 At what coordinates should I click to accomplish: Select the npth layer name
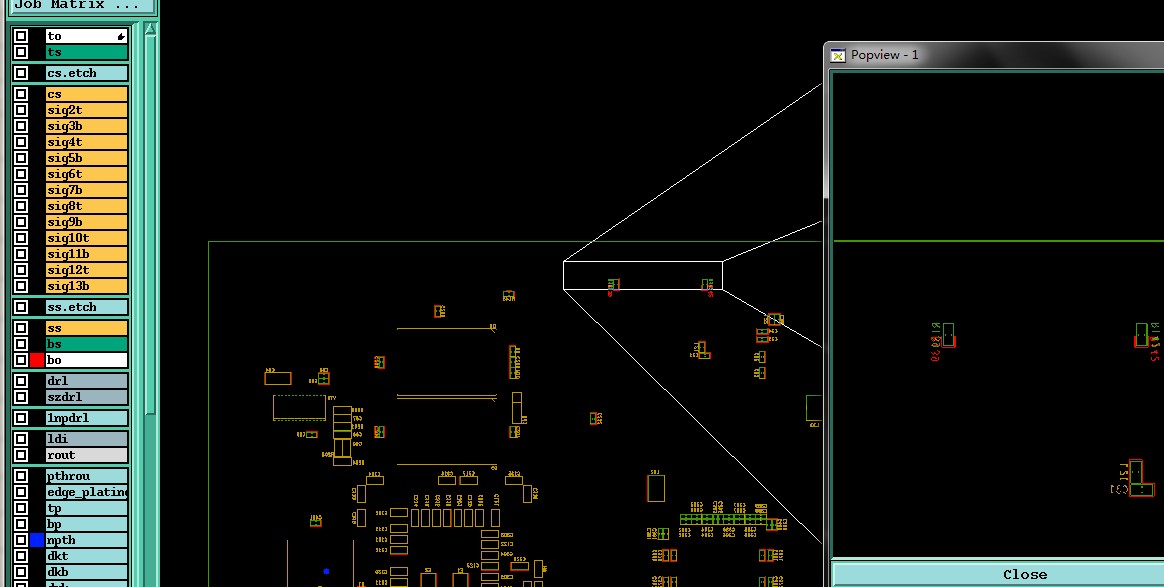pos(87,540)
